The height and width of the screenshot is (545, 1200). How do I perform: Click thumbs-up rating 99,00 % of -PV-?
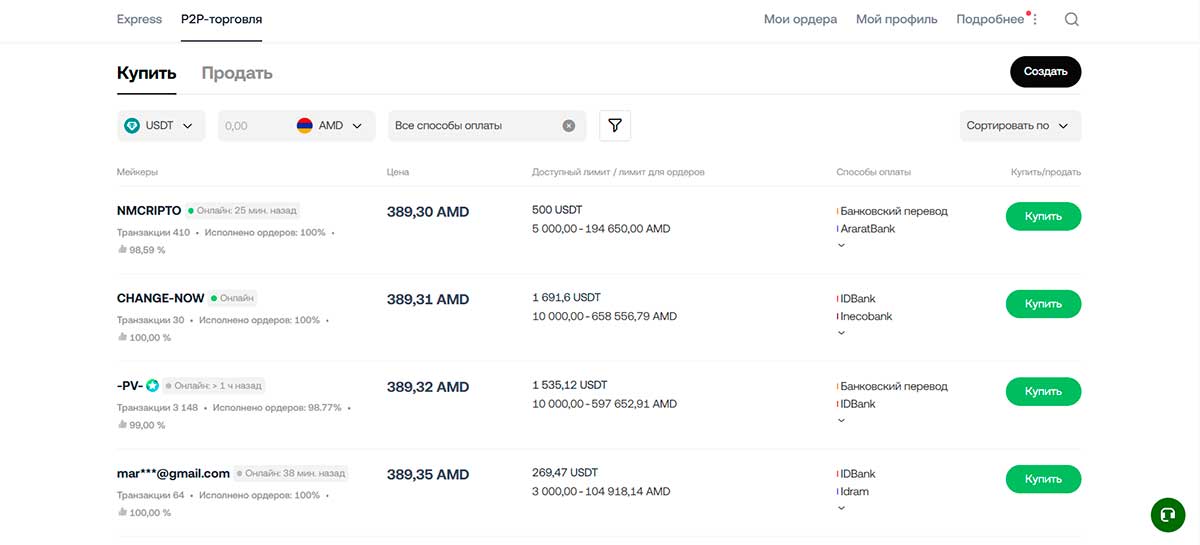(x=141, y=425)
